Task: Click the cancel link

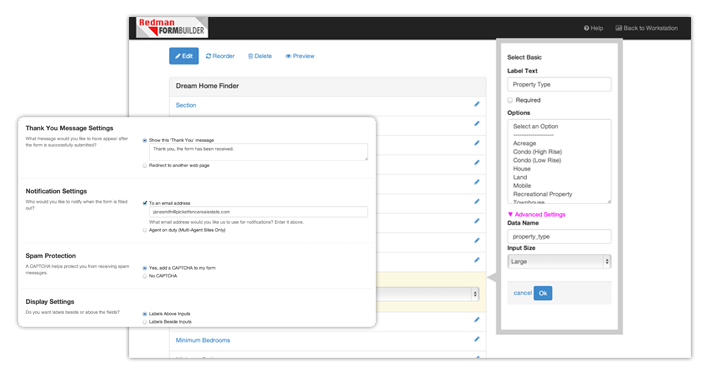Action: point(522,293)
